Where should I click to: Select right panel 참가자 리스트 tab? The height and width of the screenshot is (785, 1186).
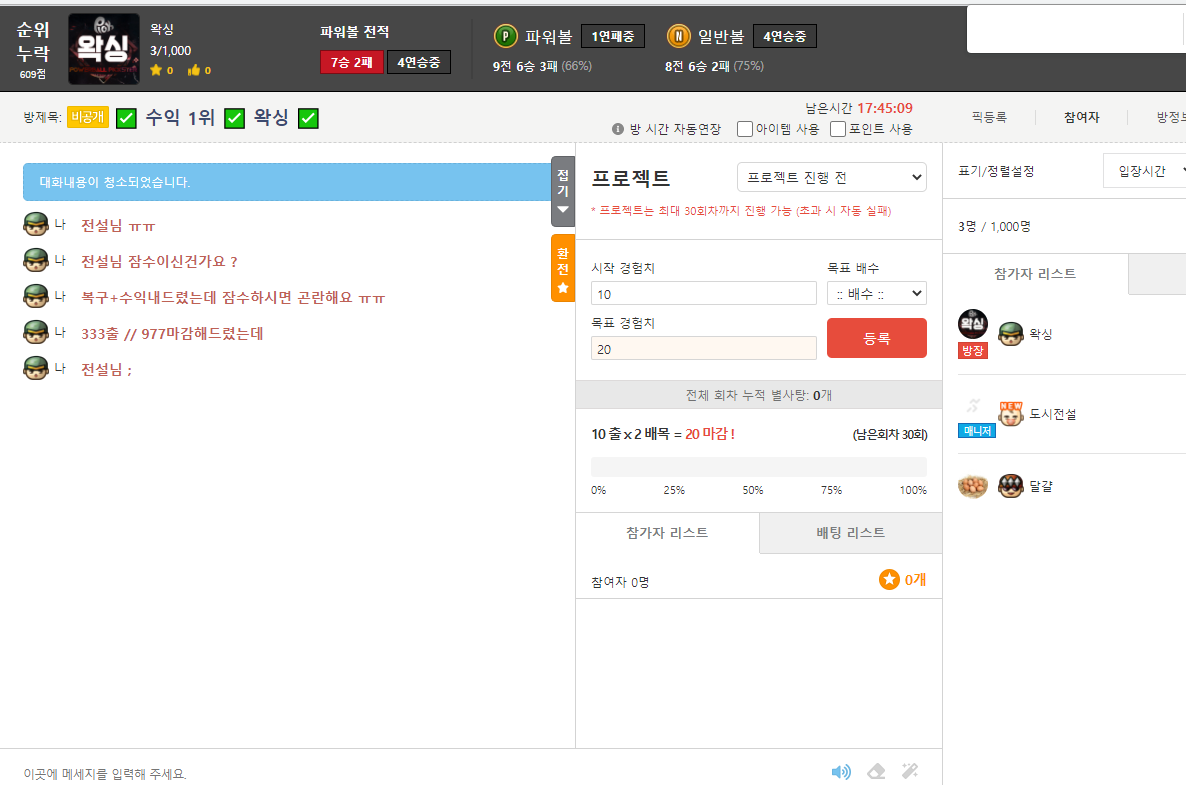(1035, 274)
